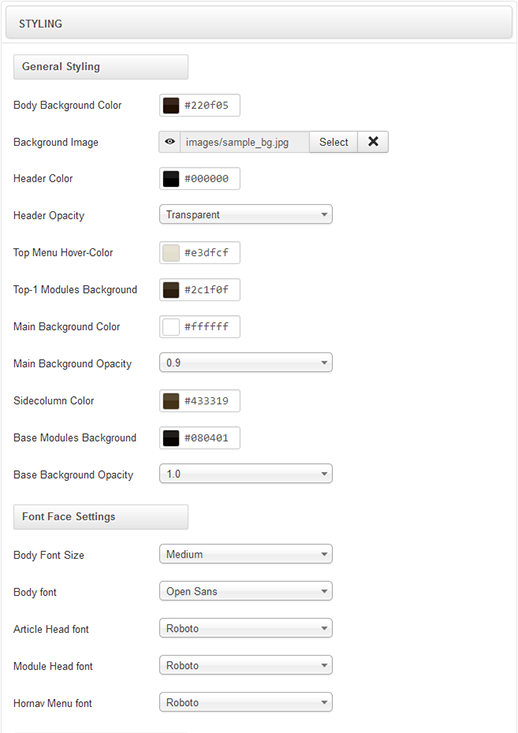Screen dimensions: 518x733
Task: Open Top Menu Hover-Color swatch
Action: [x=171, y=252]
